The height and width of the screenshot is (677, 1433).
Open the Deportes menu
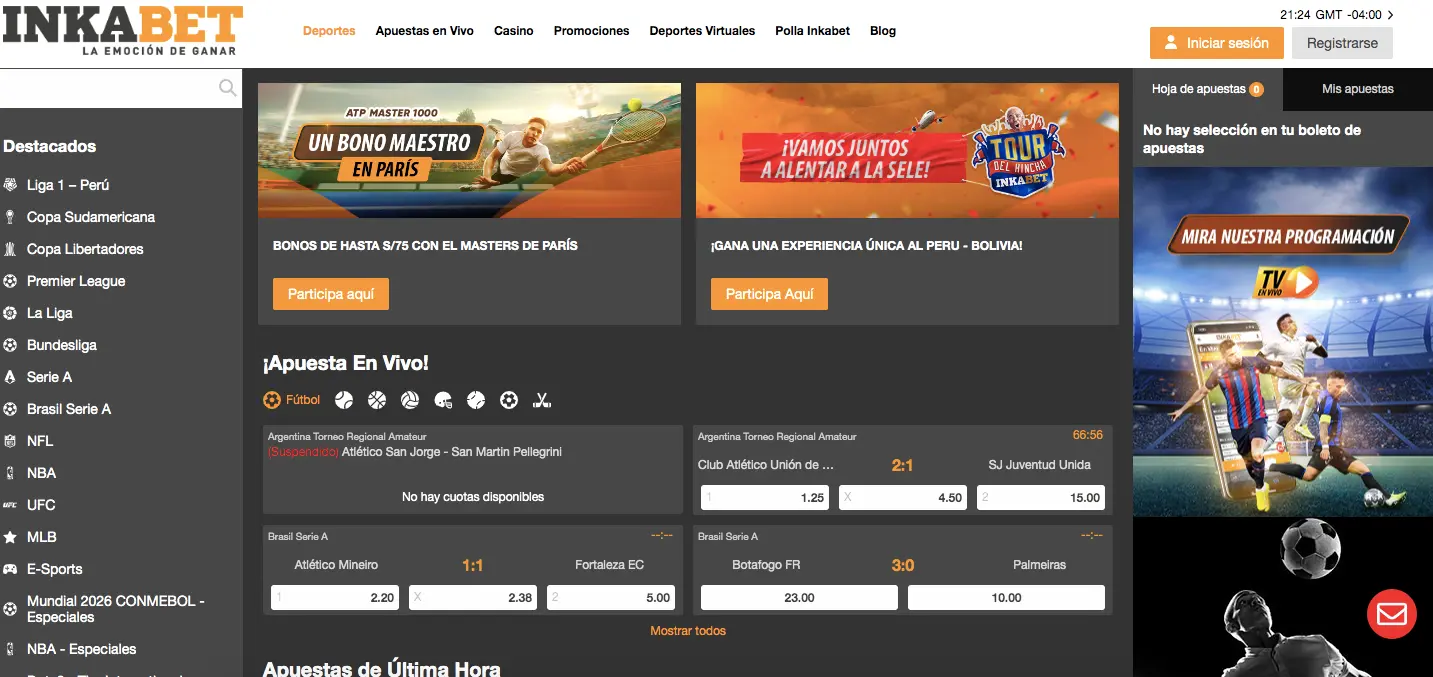[x=329, y=31]
